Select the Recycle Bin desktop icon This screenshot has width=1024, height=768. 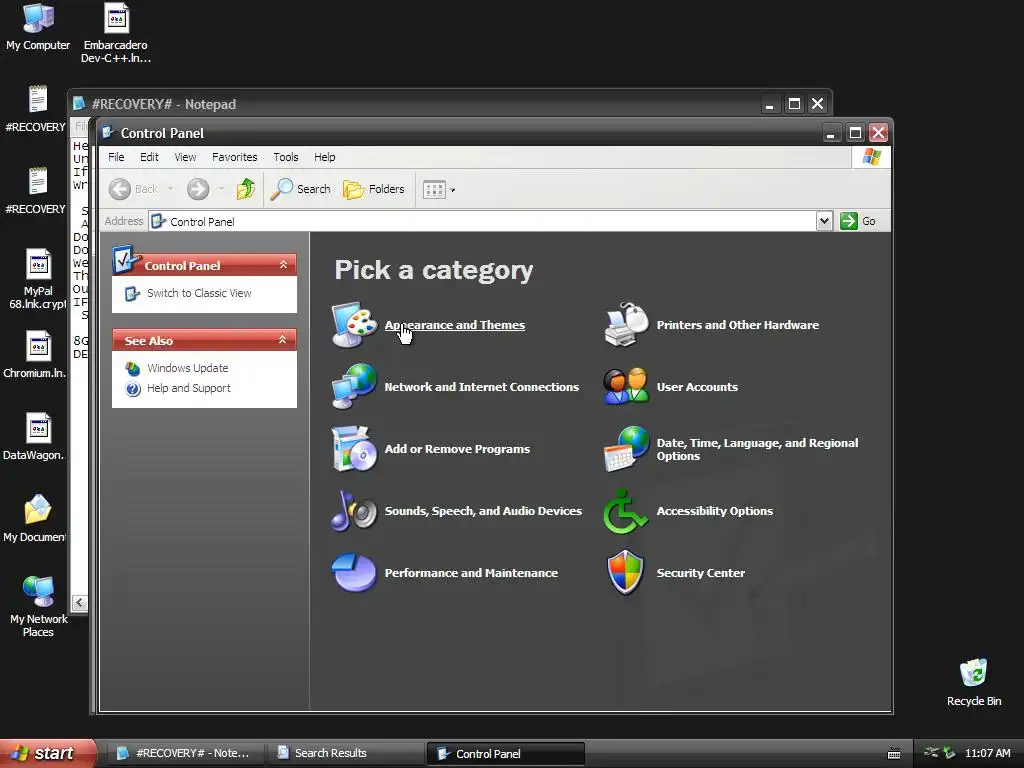pyautogui.click(x=974, y=682)
